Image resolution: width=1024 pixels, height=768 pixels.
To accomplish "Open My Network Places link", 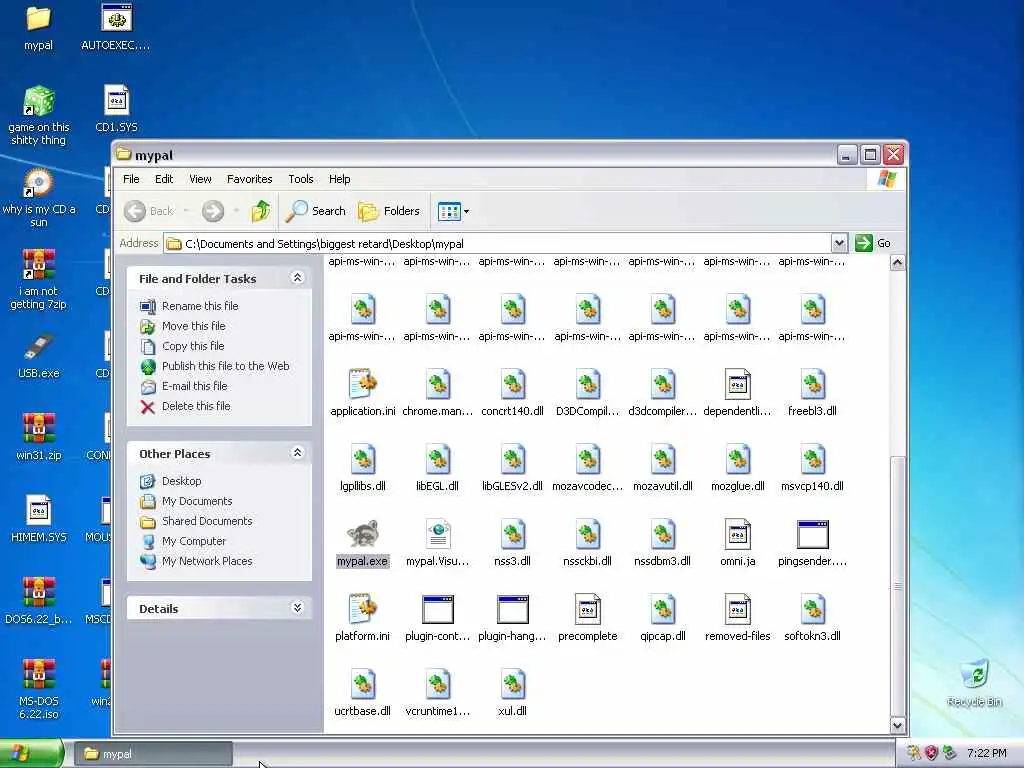I will click(207, 561).
